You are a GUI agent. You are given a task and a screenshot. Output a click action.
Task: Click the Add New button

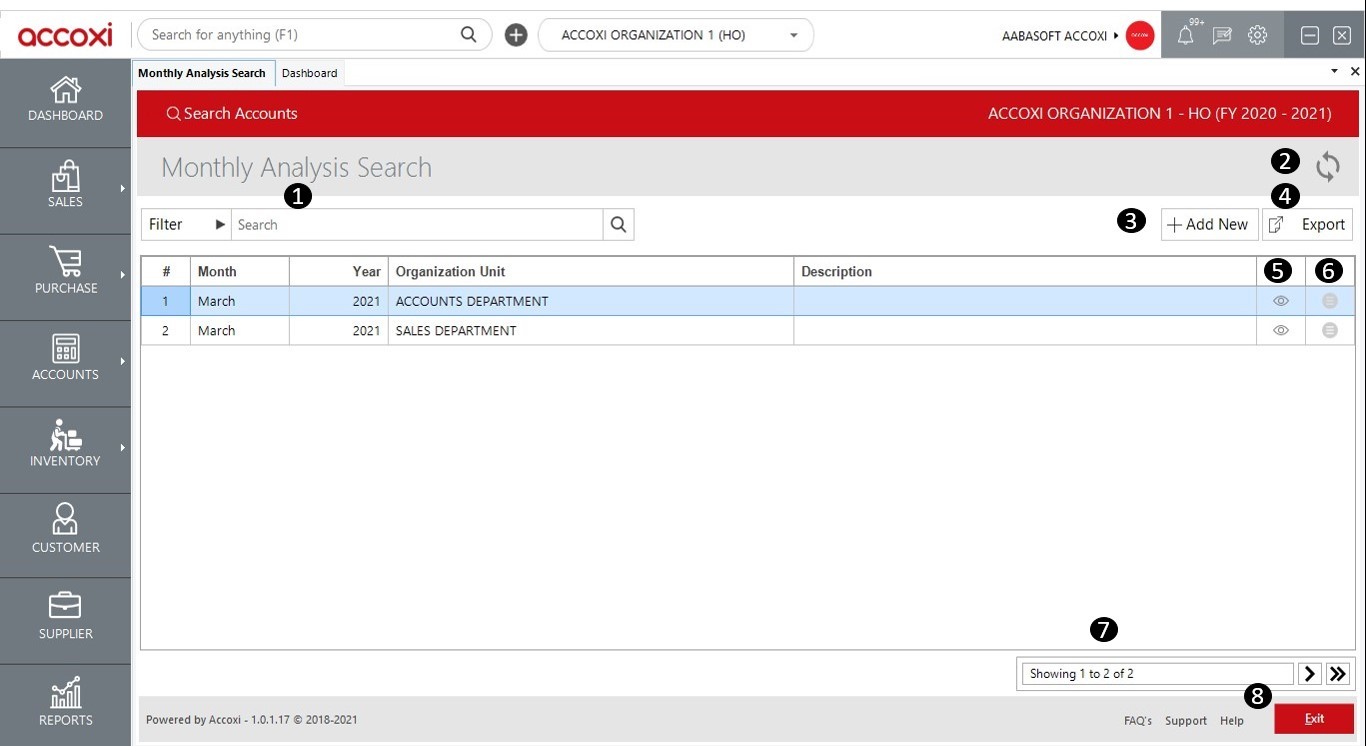(1209, 224)
